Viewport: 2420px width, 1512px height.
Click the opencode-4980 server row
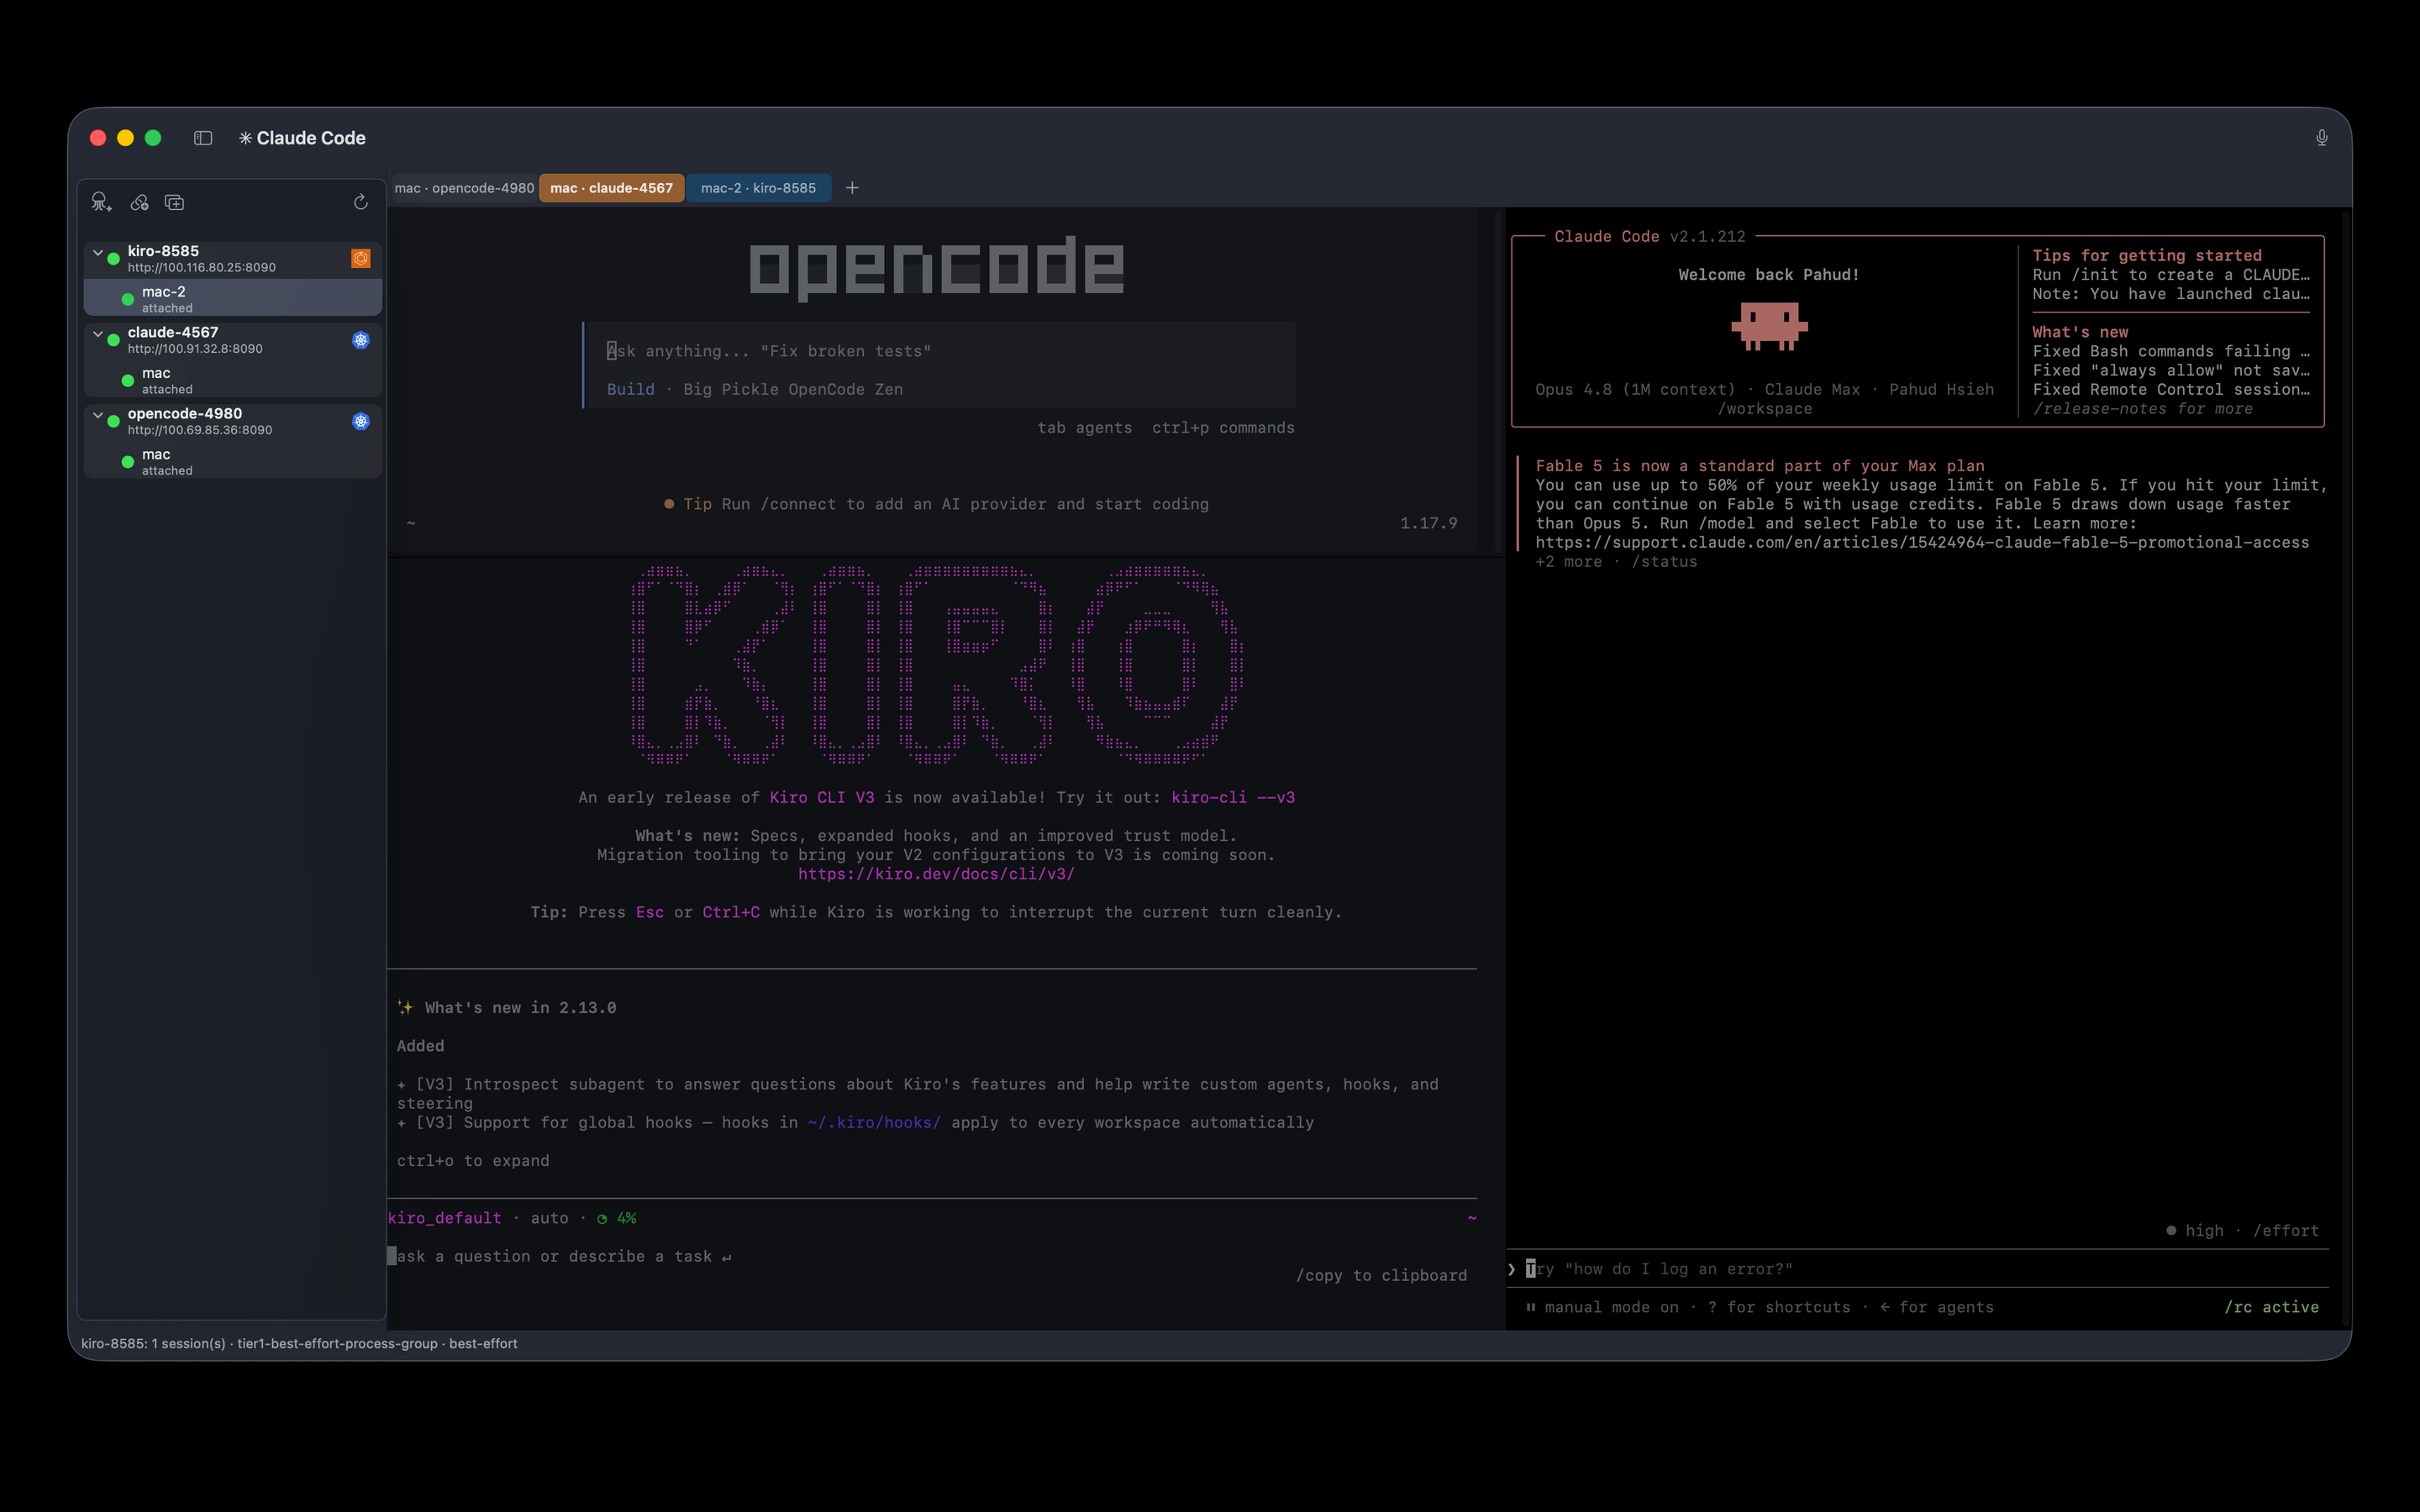233,421
